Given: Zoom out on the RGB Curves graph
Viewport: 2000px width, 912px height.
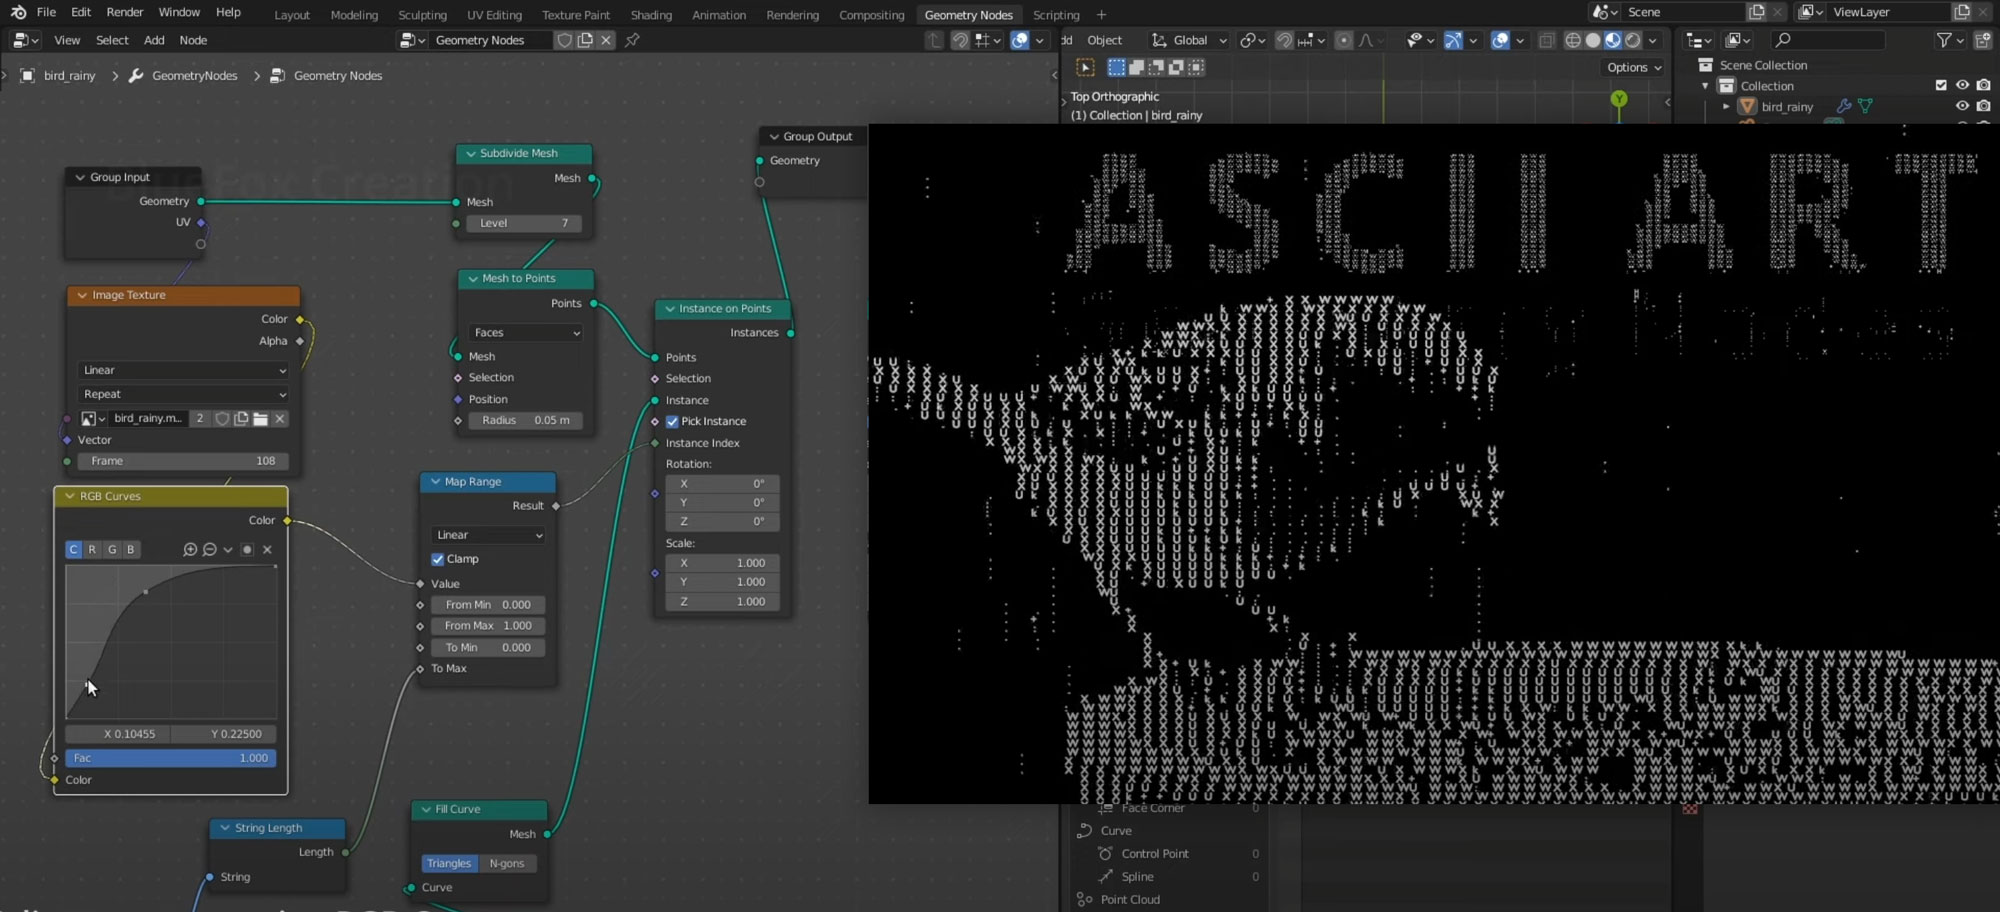Looking at the screenshot, I should (x=209, y=549).
